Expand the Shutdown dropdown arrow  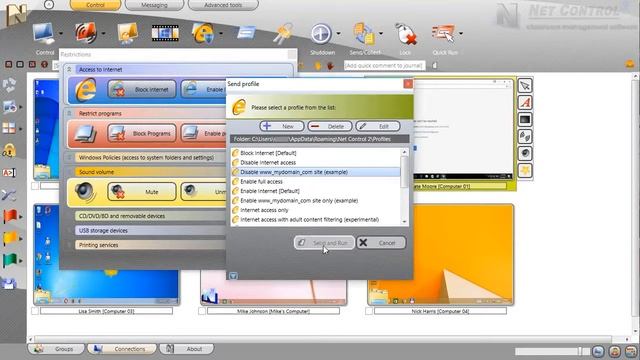pos(339,33)
